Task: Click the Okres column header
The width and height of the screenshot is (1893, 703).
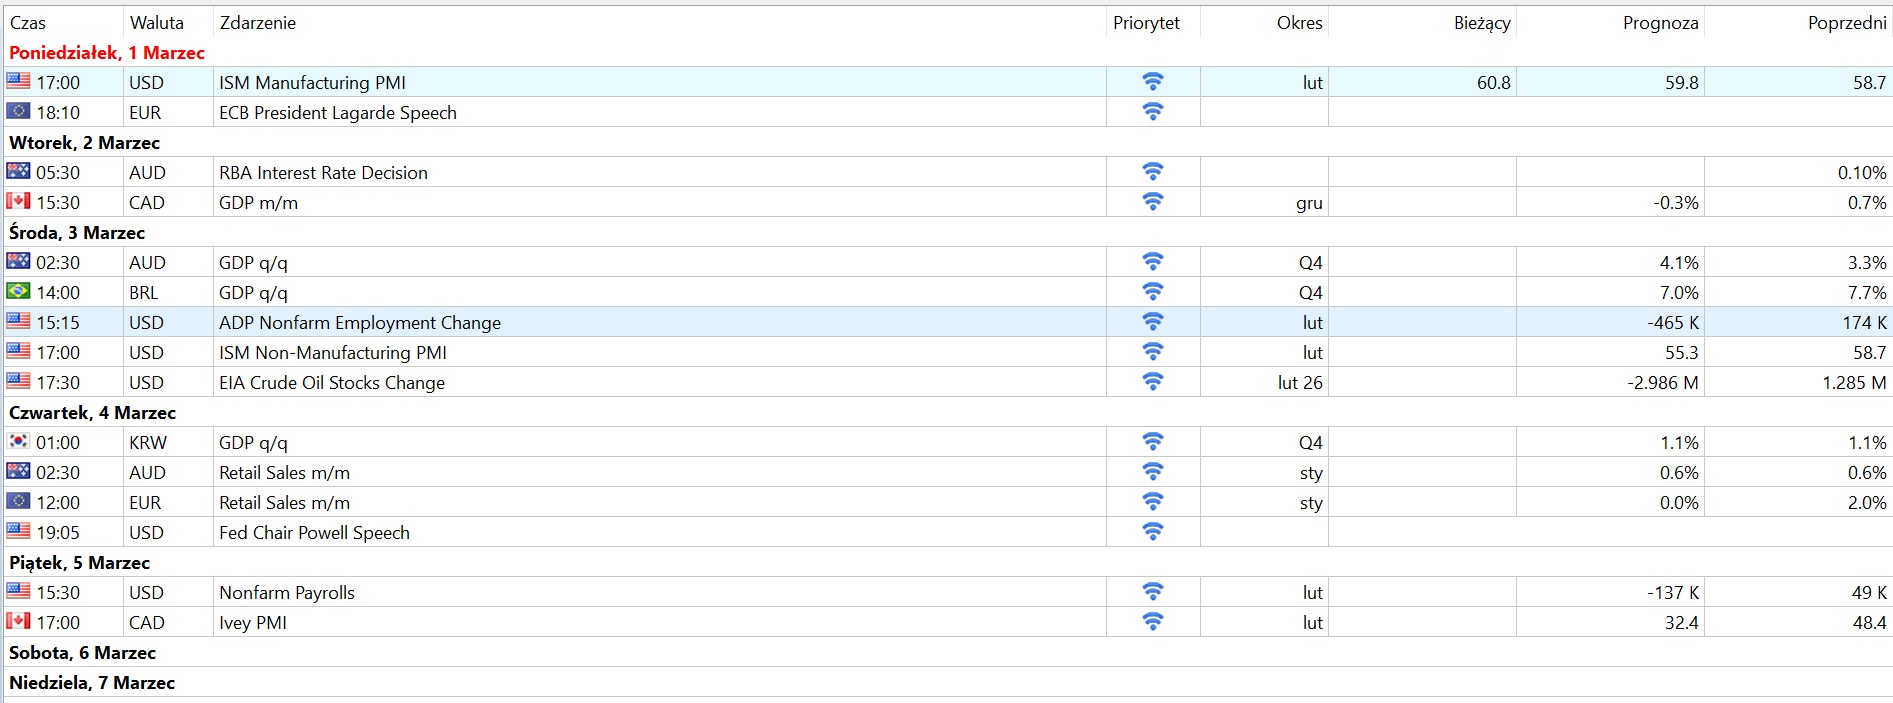Action: [x=1299, y=22]
